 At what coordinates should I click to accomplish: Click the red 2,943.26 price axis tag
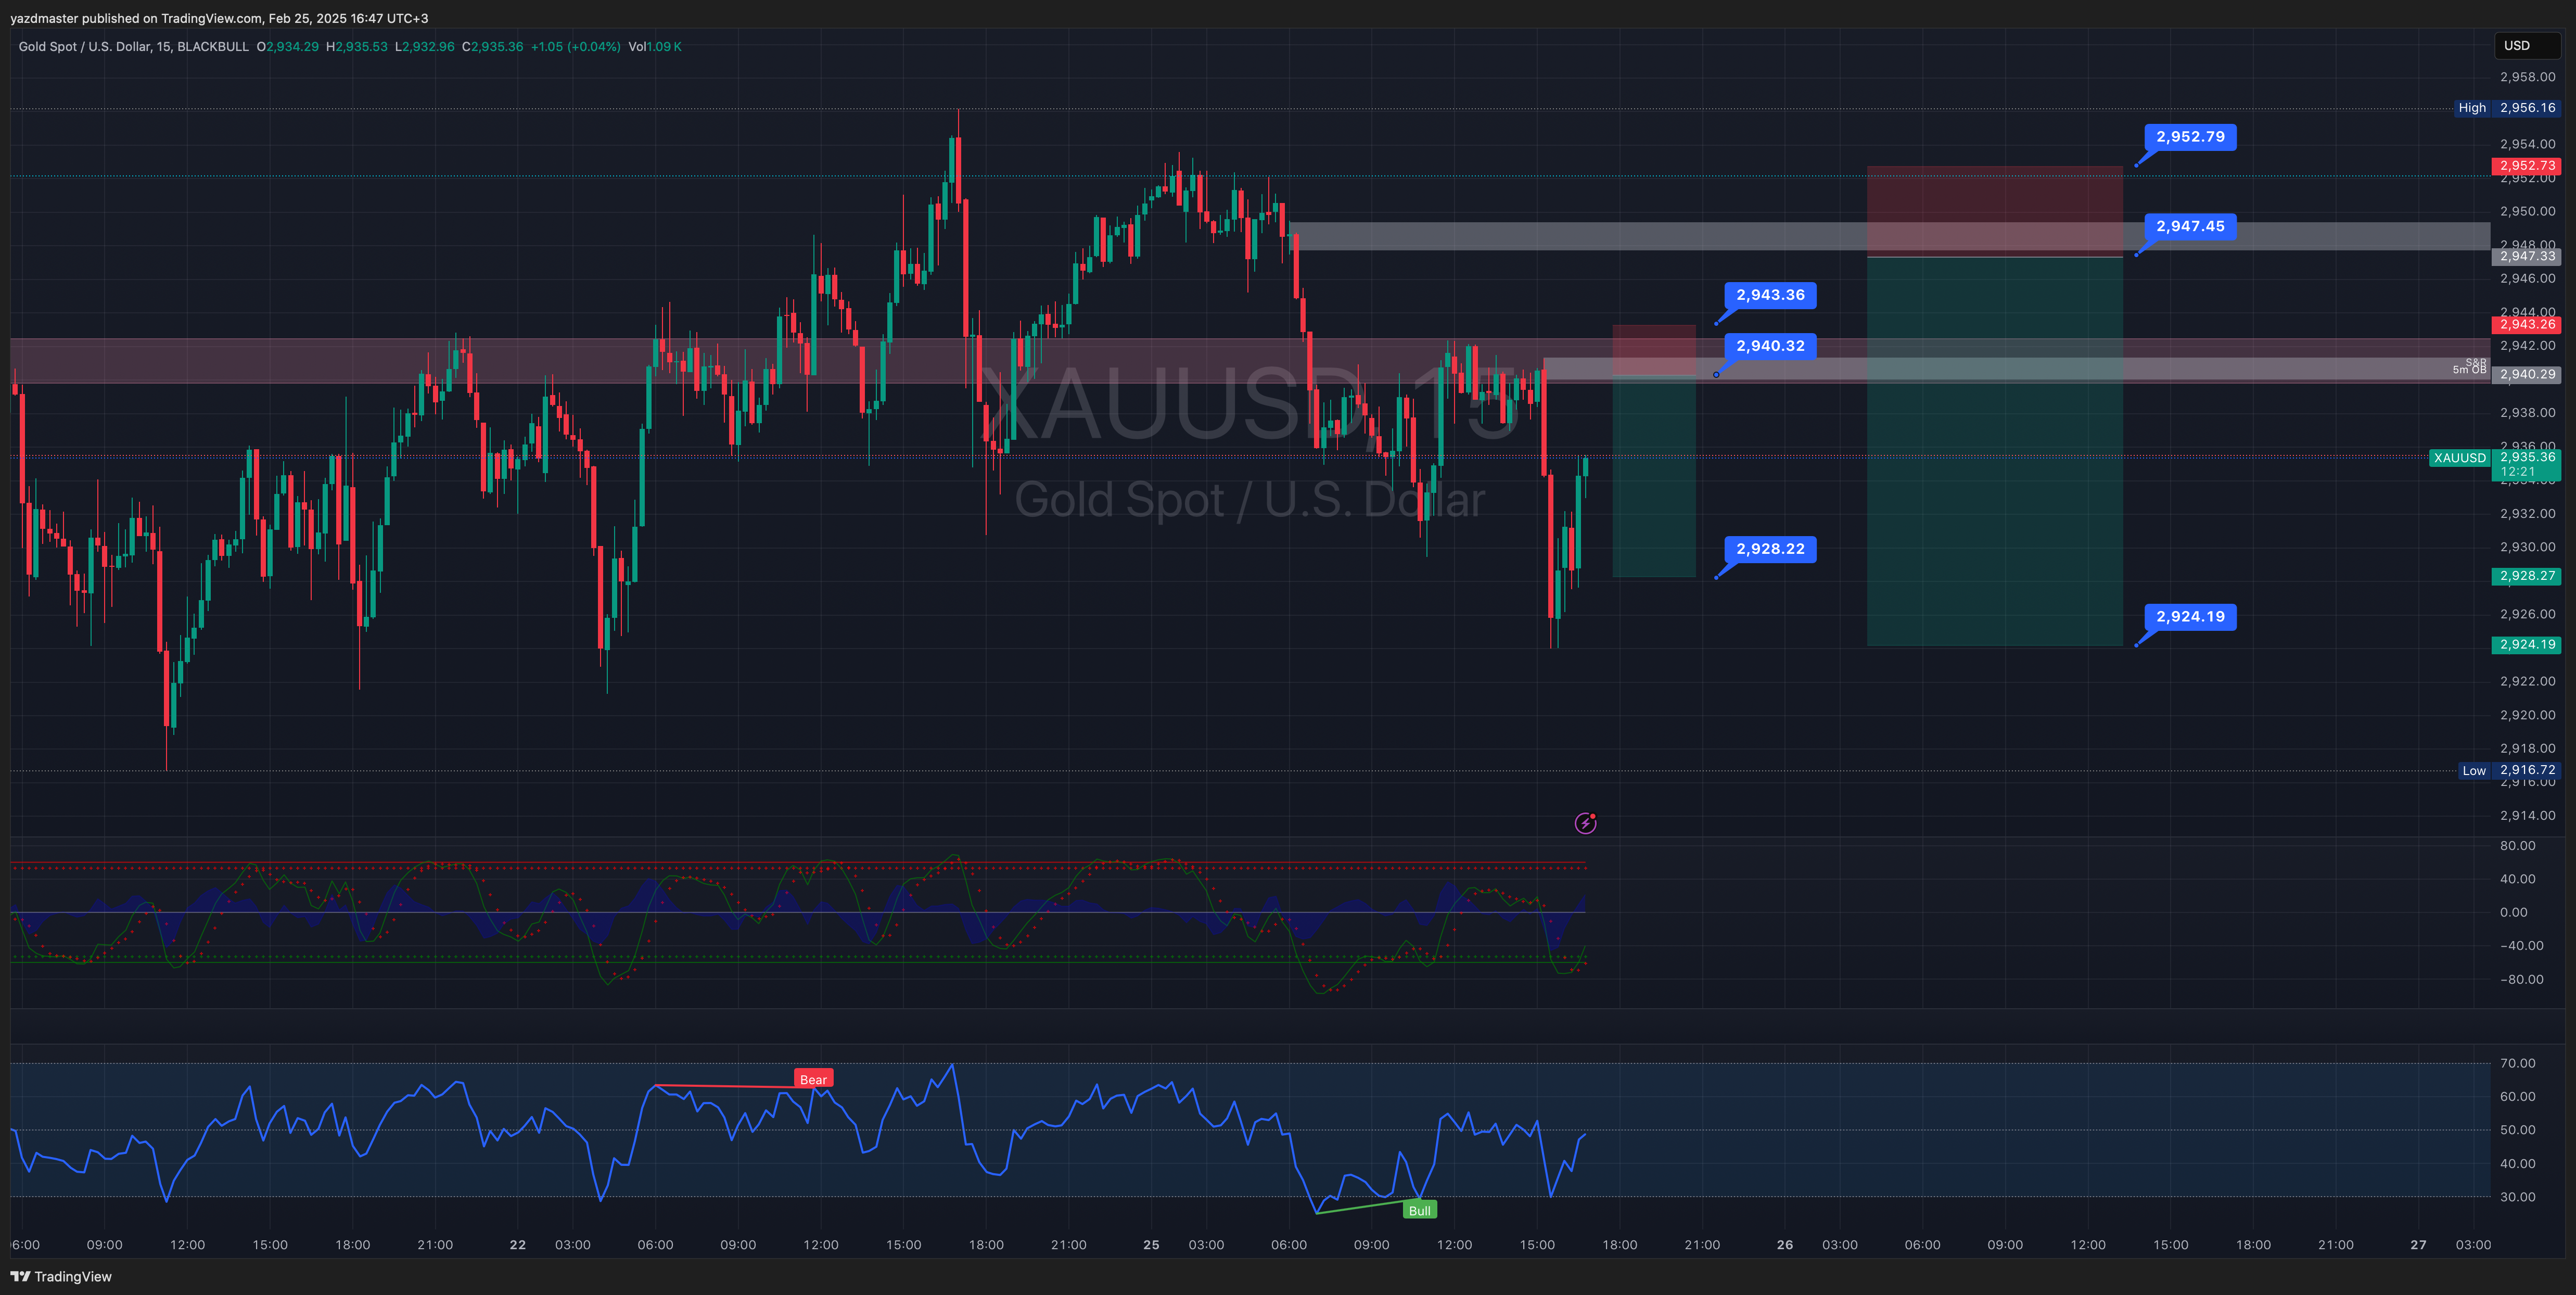point(2526,324)
